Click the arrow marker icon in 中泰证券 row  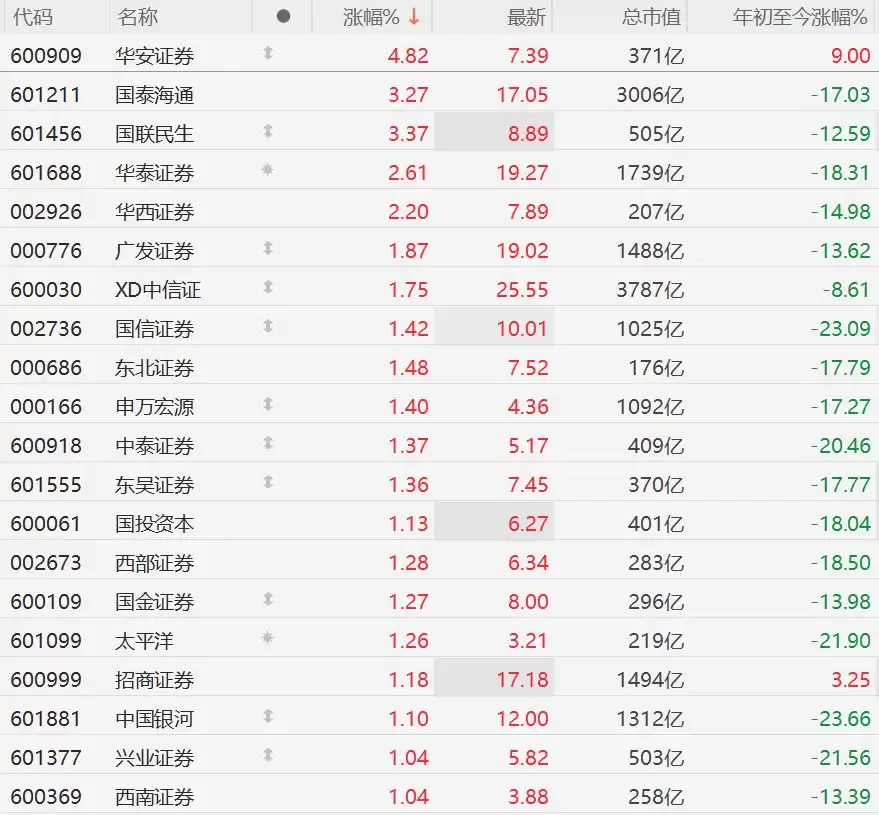point(268,443)
